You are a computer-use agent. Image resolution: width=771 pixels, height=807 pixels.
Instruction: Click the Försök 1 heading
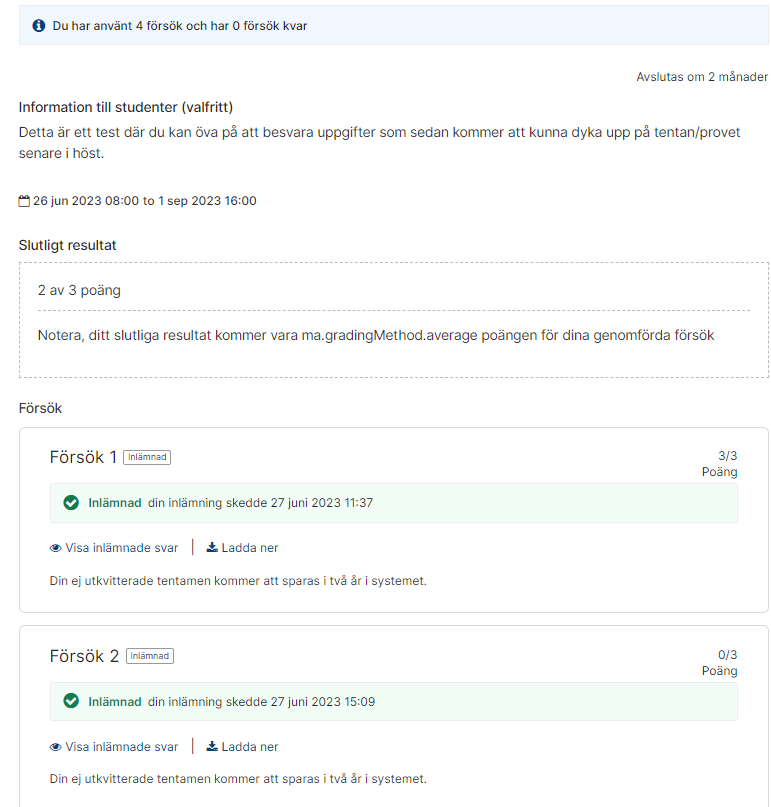pos(83,457)
